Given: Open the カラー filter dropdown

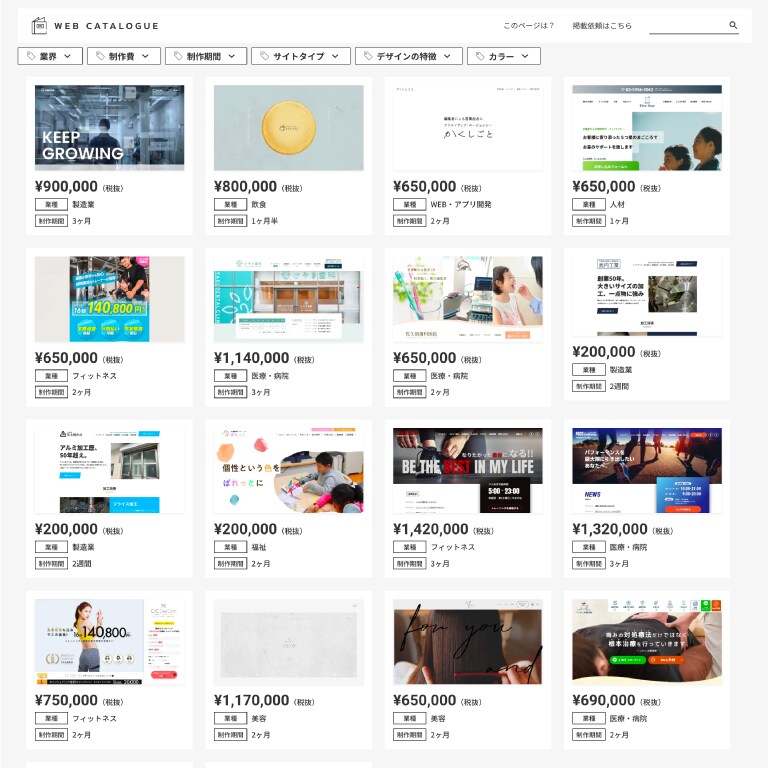Looking at the screenshot, I should coord(504,56).
